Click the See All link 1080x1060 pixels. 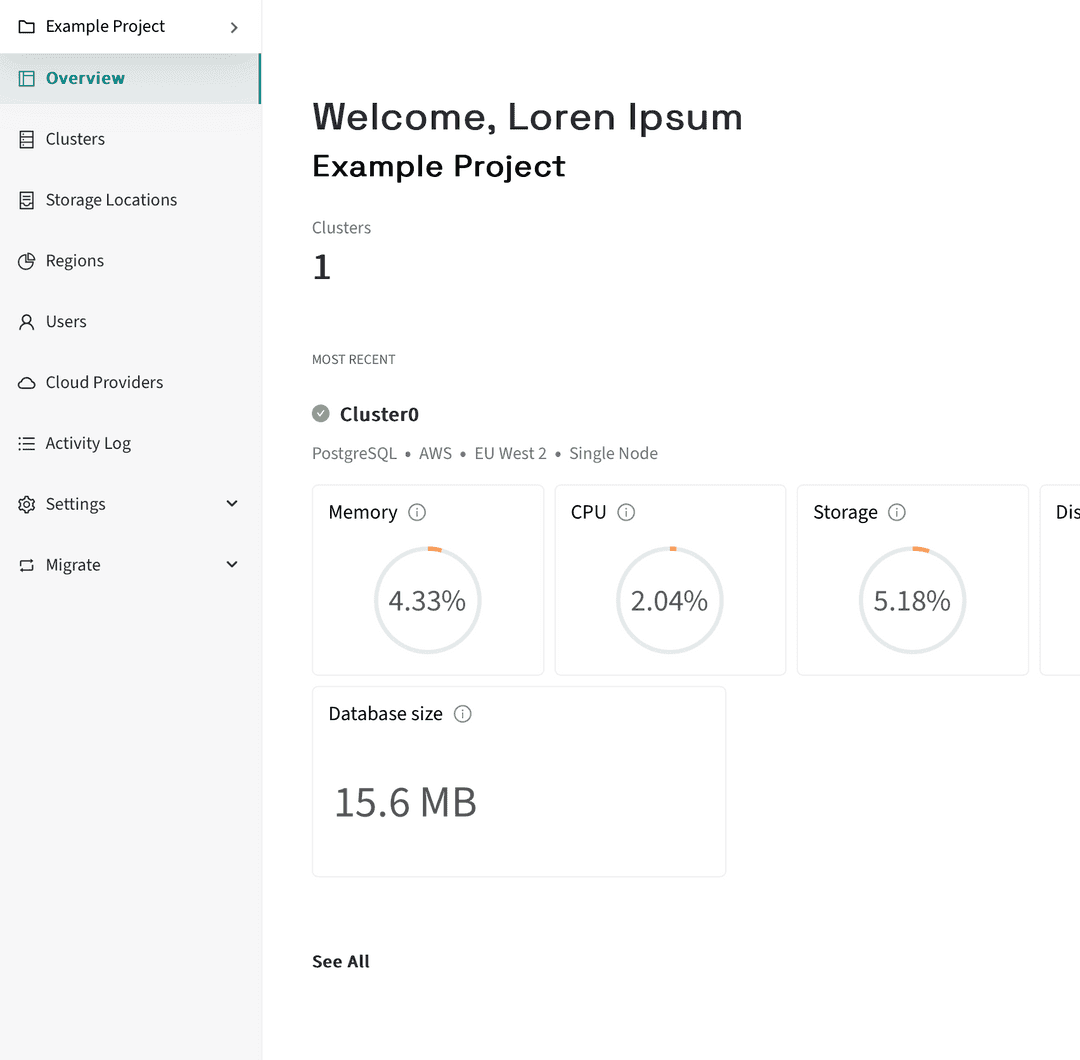tap(340, 961)
